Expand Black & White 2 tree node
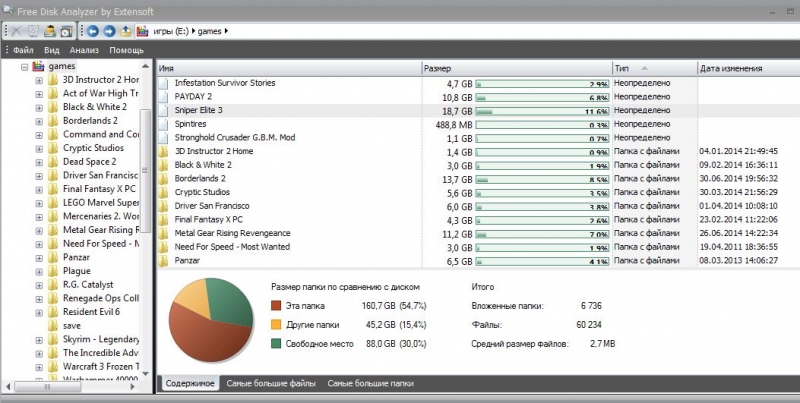Screen dimensions: 800x403 pyautogui.click(x=39, y=108)
